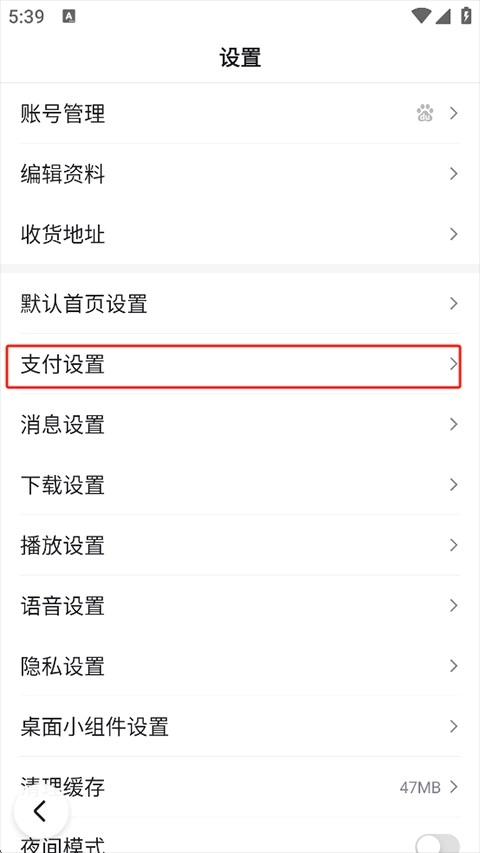Open 桌面小组件设置
Image resolution: width=480 pixels, height=853 pixels.
pos(239,726)
